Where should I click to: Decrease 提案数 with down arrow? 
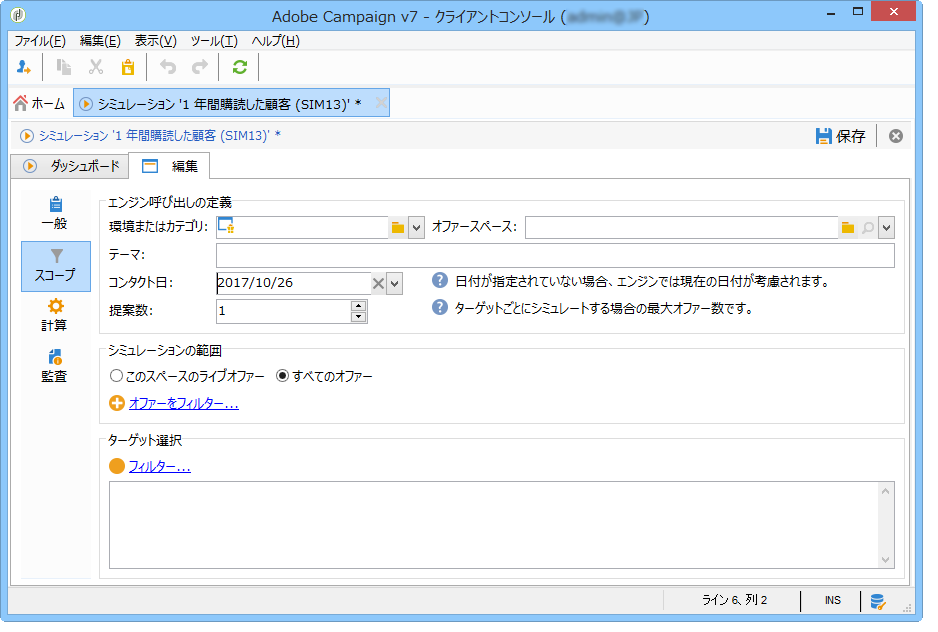coord(358,317)
